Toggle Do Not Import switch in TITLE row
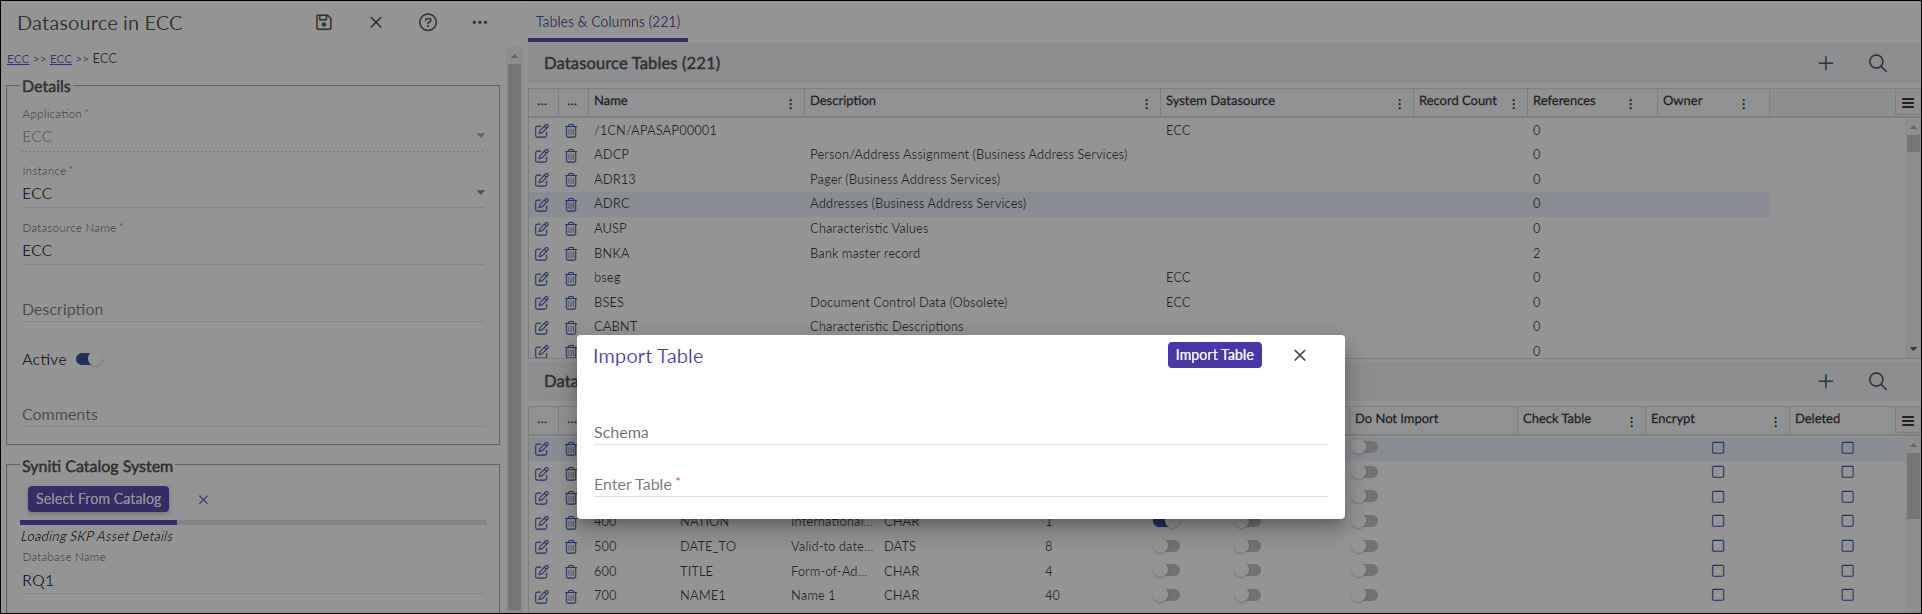 1365,571
